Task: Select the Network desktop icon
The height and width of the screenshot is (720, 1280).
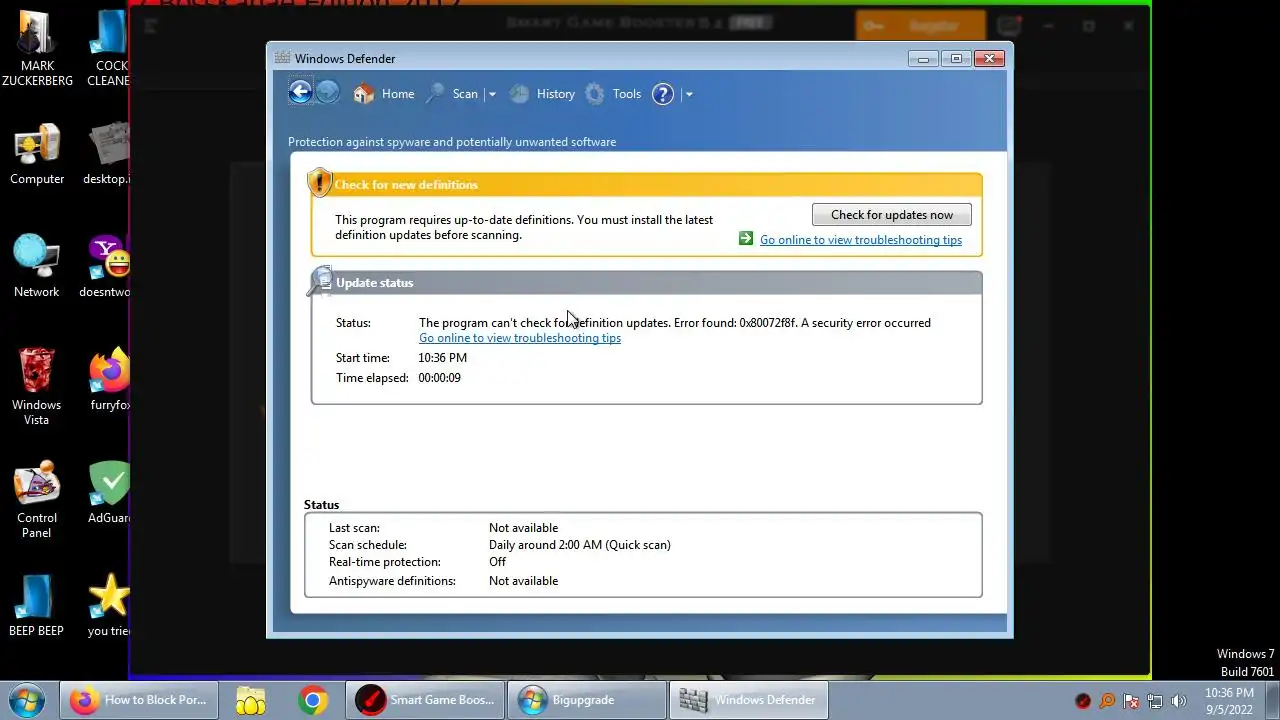Action: tap(37, 266)
